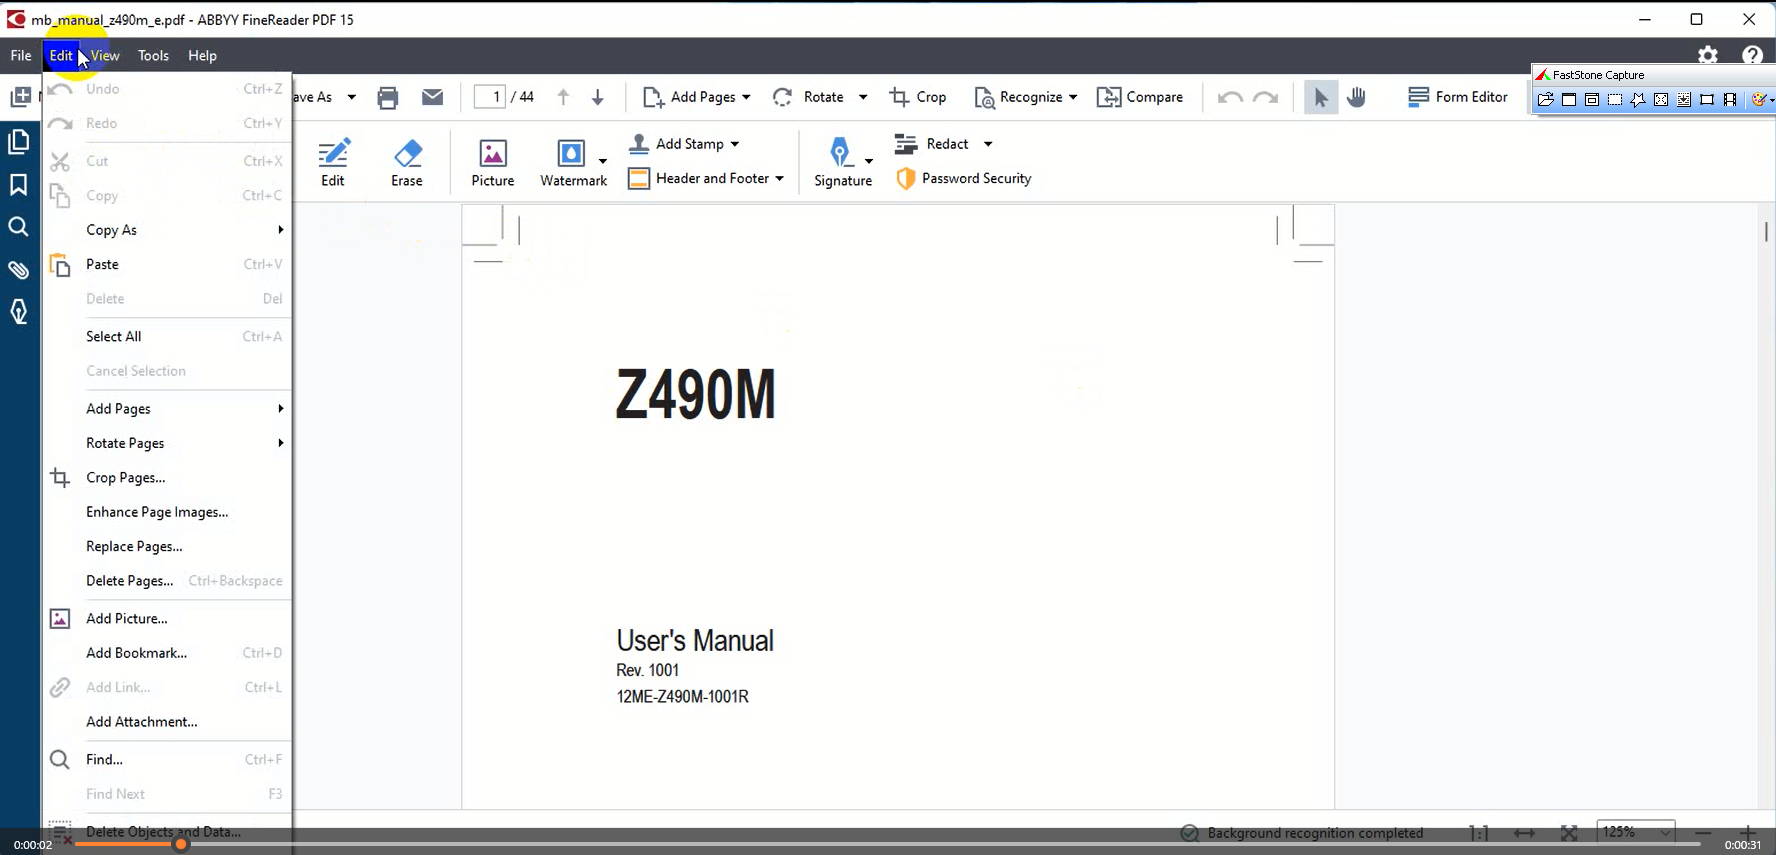This screenshot has height=855, width=1776.
Task: Activate the hand pan tool
Action: (x=1356, y=97)
